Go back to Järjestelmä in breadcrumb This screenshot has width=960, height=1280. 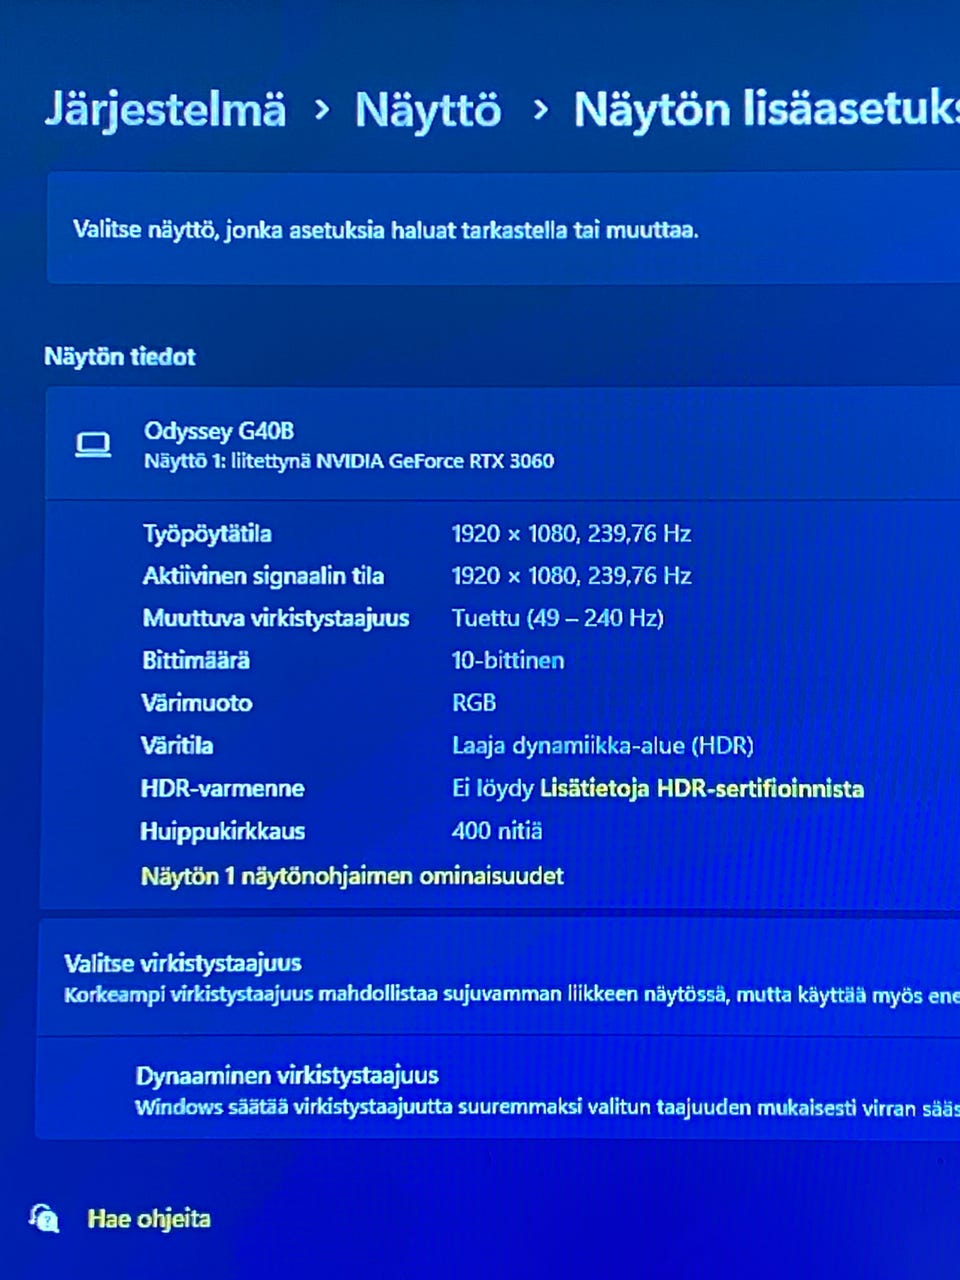tap(165, 110)
